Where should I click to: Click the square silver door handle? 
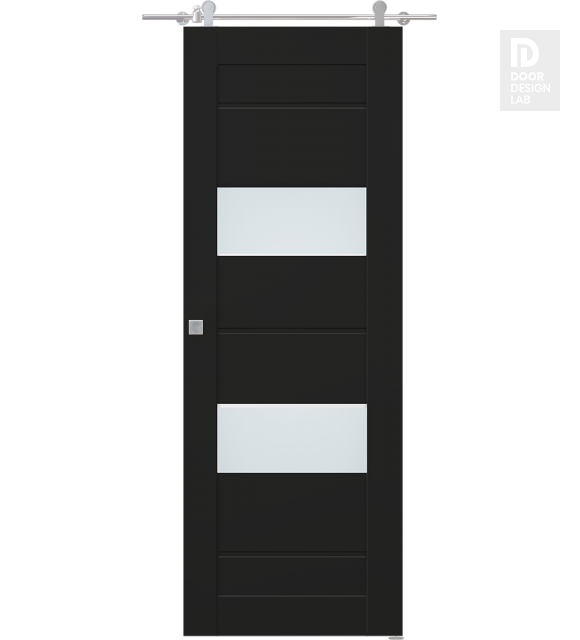point(196,327)
